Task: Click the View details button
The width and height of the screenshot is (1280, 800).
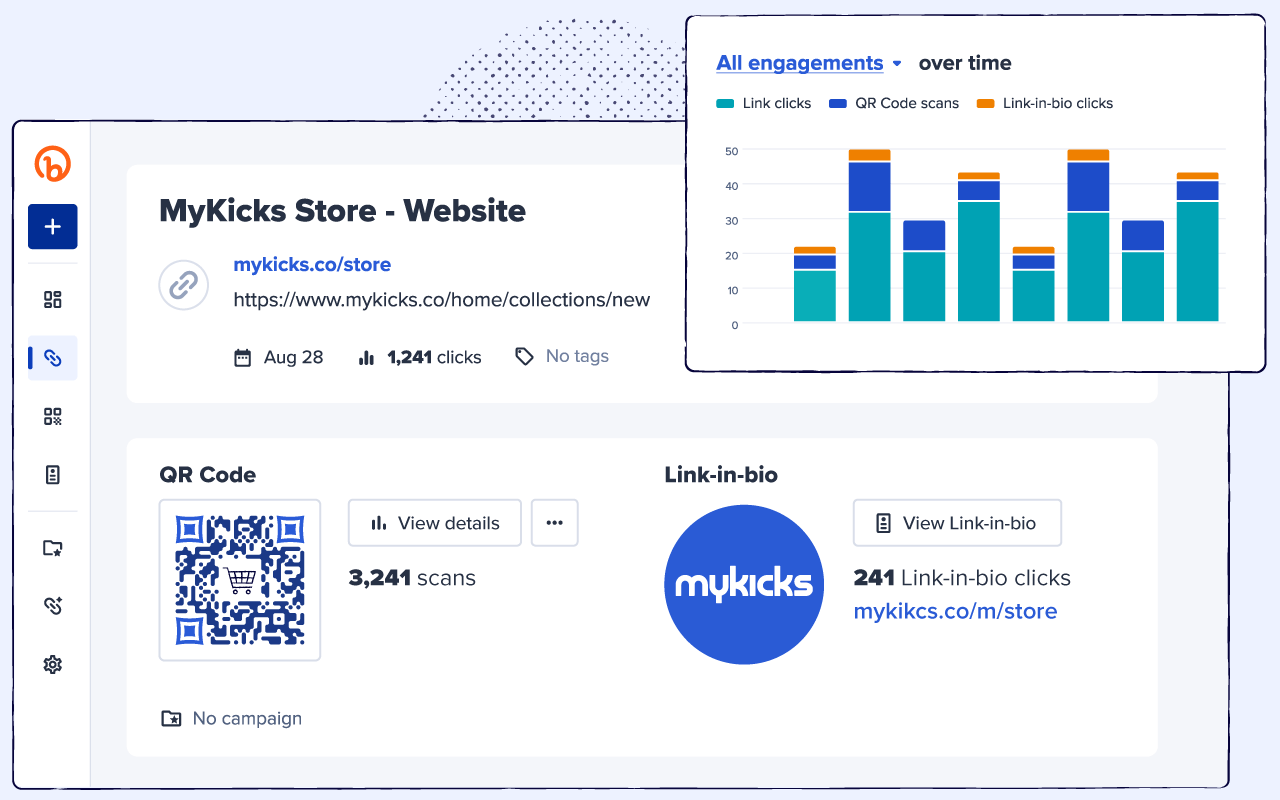Action: coord(435,523)
